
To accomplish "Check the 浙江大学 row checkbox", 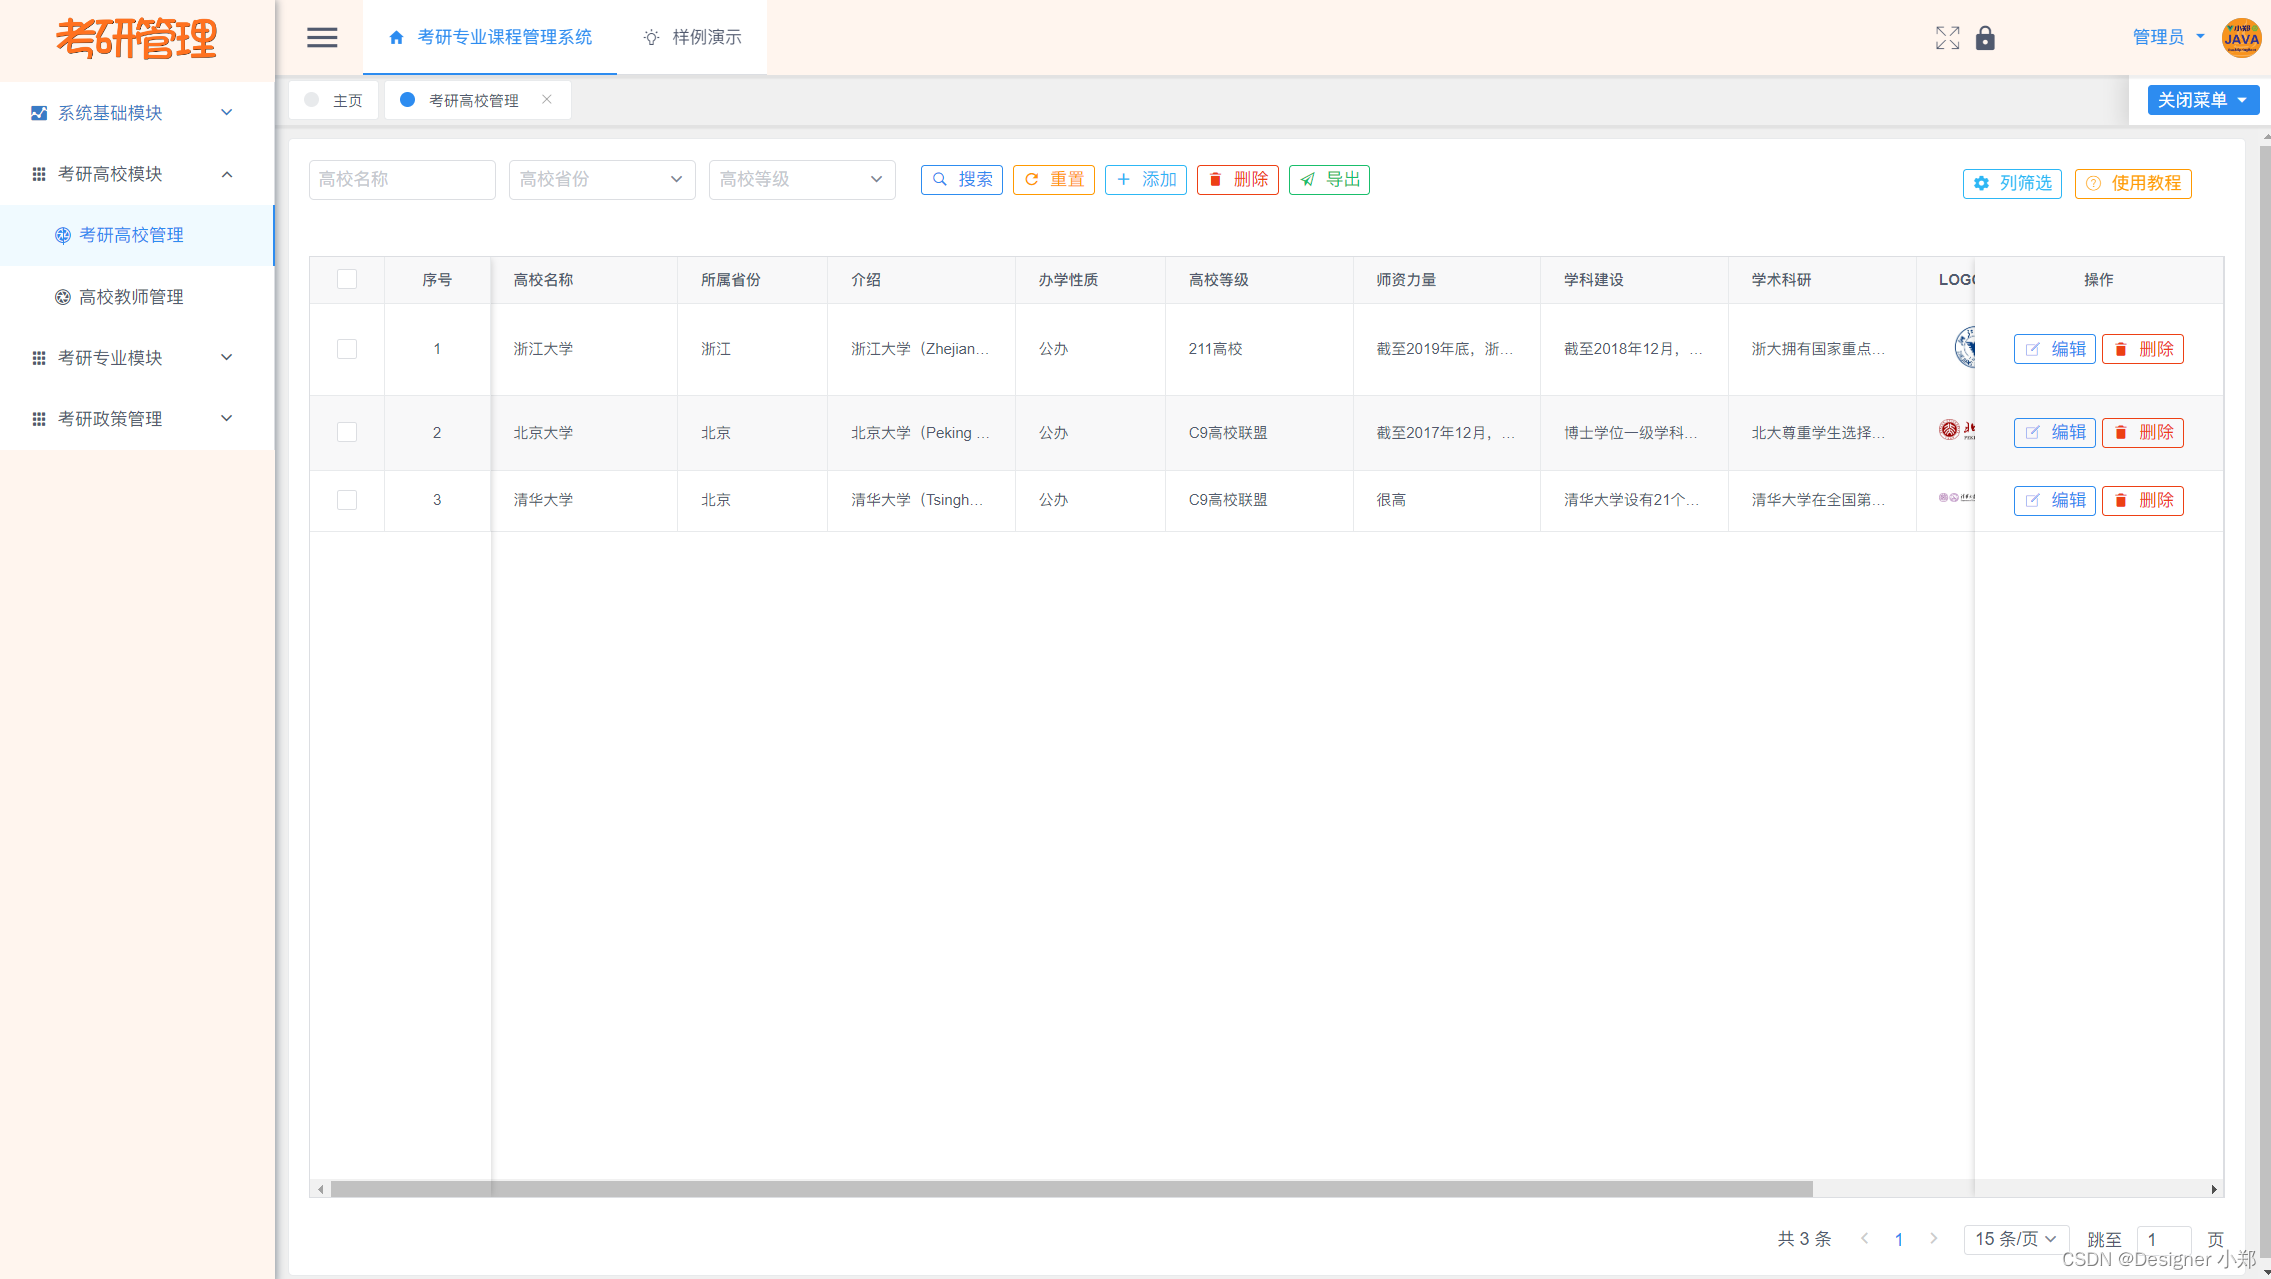I will tap(347, 349).
